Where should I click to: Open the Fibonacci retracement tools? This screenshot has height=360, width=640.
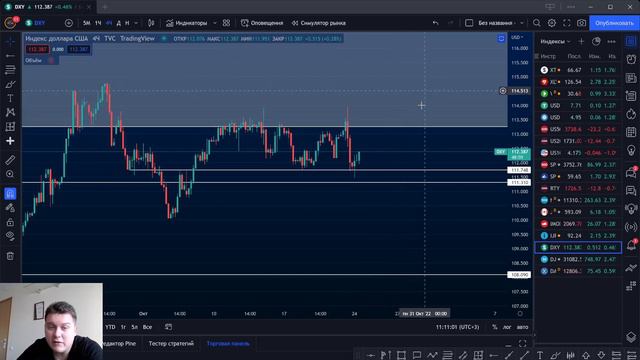tap(10, 70)
